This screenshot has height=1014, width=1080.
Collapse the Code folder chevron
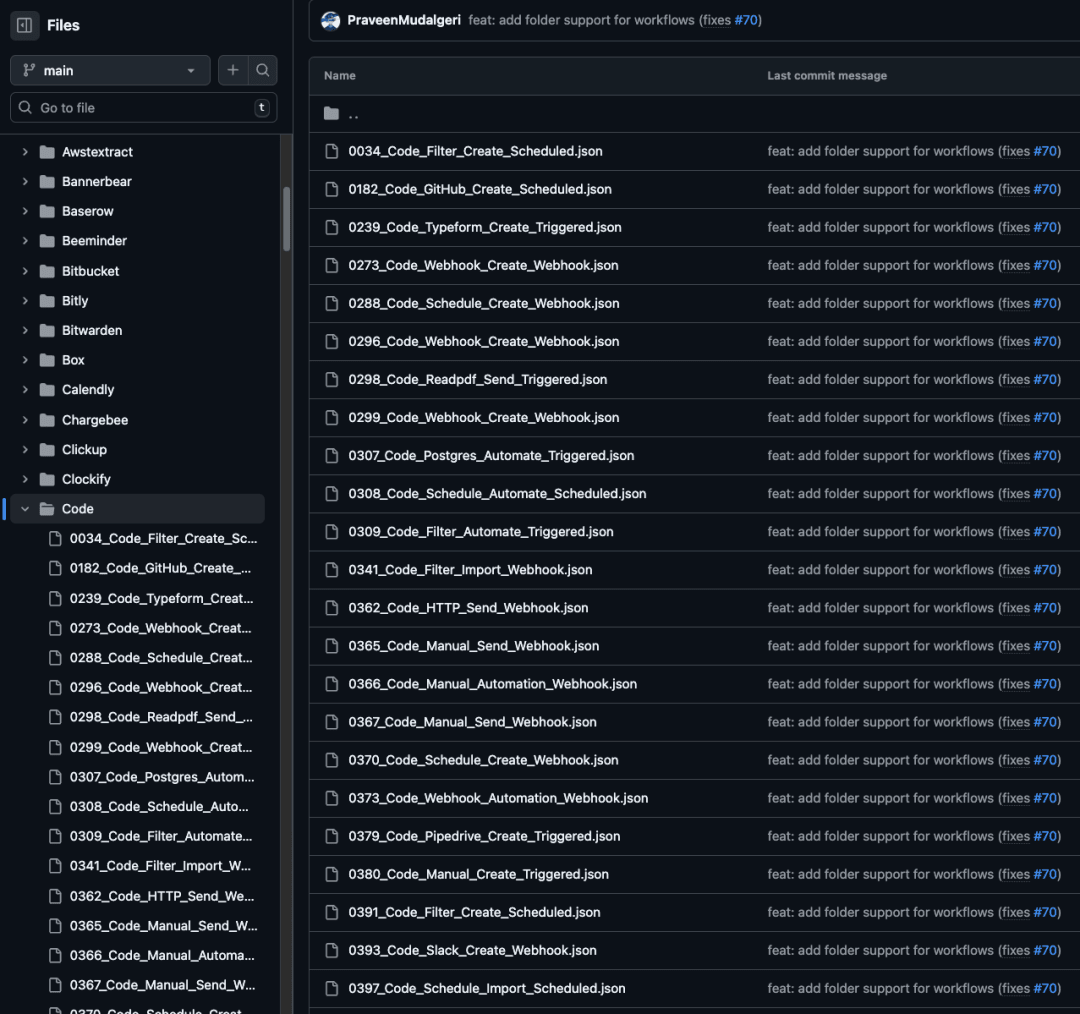pos(25,508)
